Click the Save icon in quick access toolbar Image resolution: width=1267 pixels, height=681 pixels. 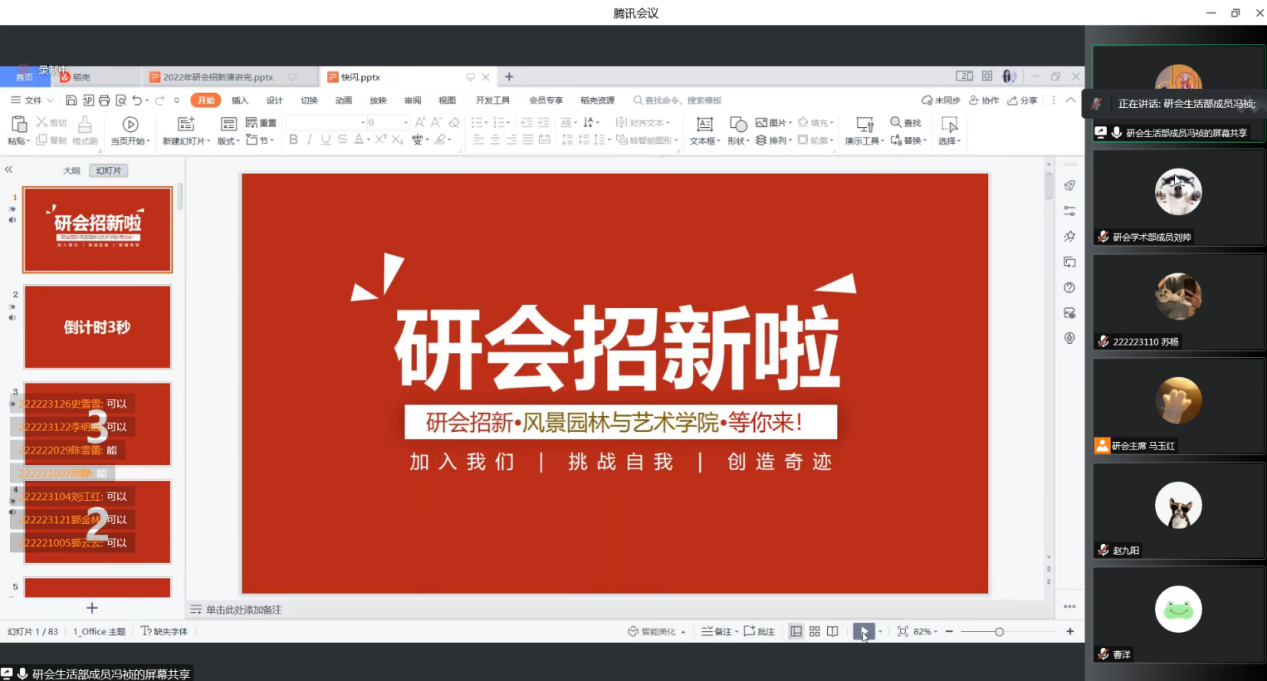click(x=71, y=100)
